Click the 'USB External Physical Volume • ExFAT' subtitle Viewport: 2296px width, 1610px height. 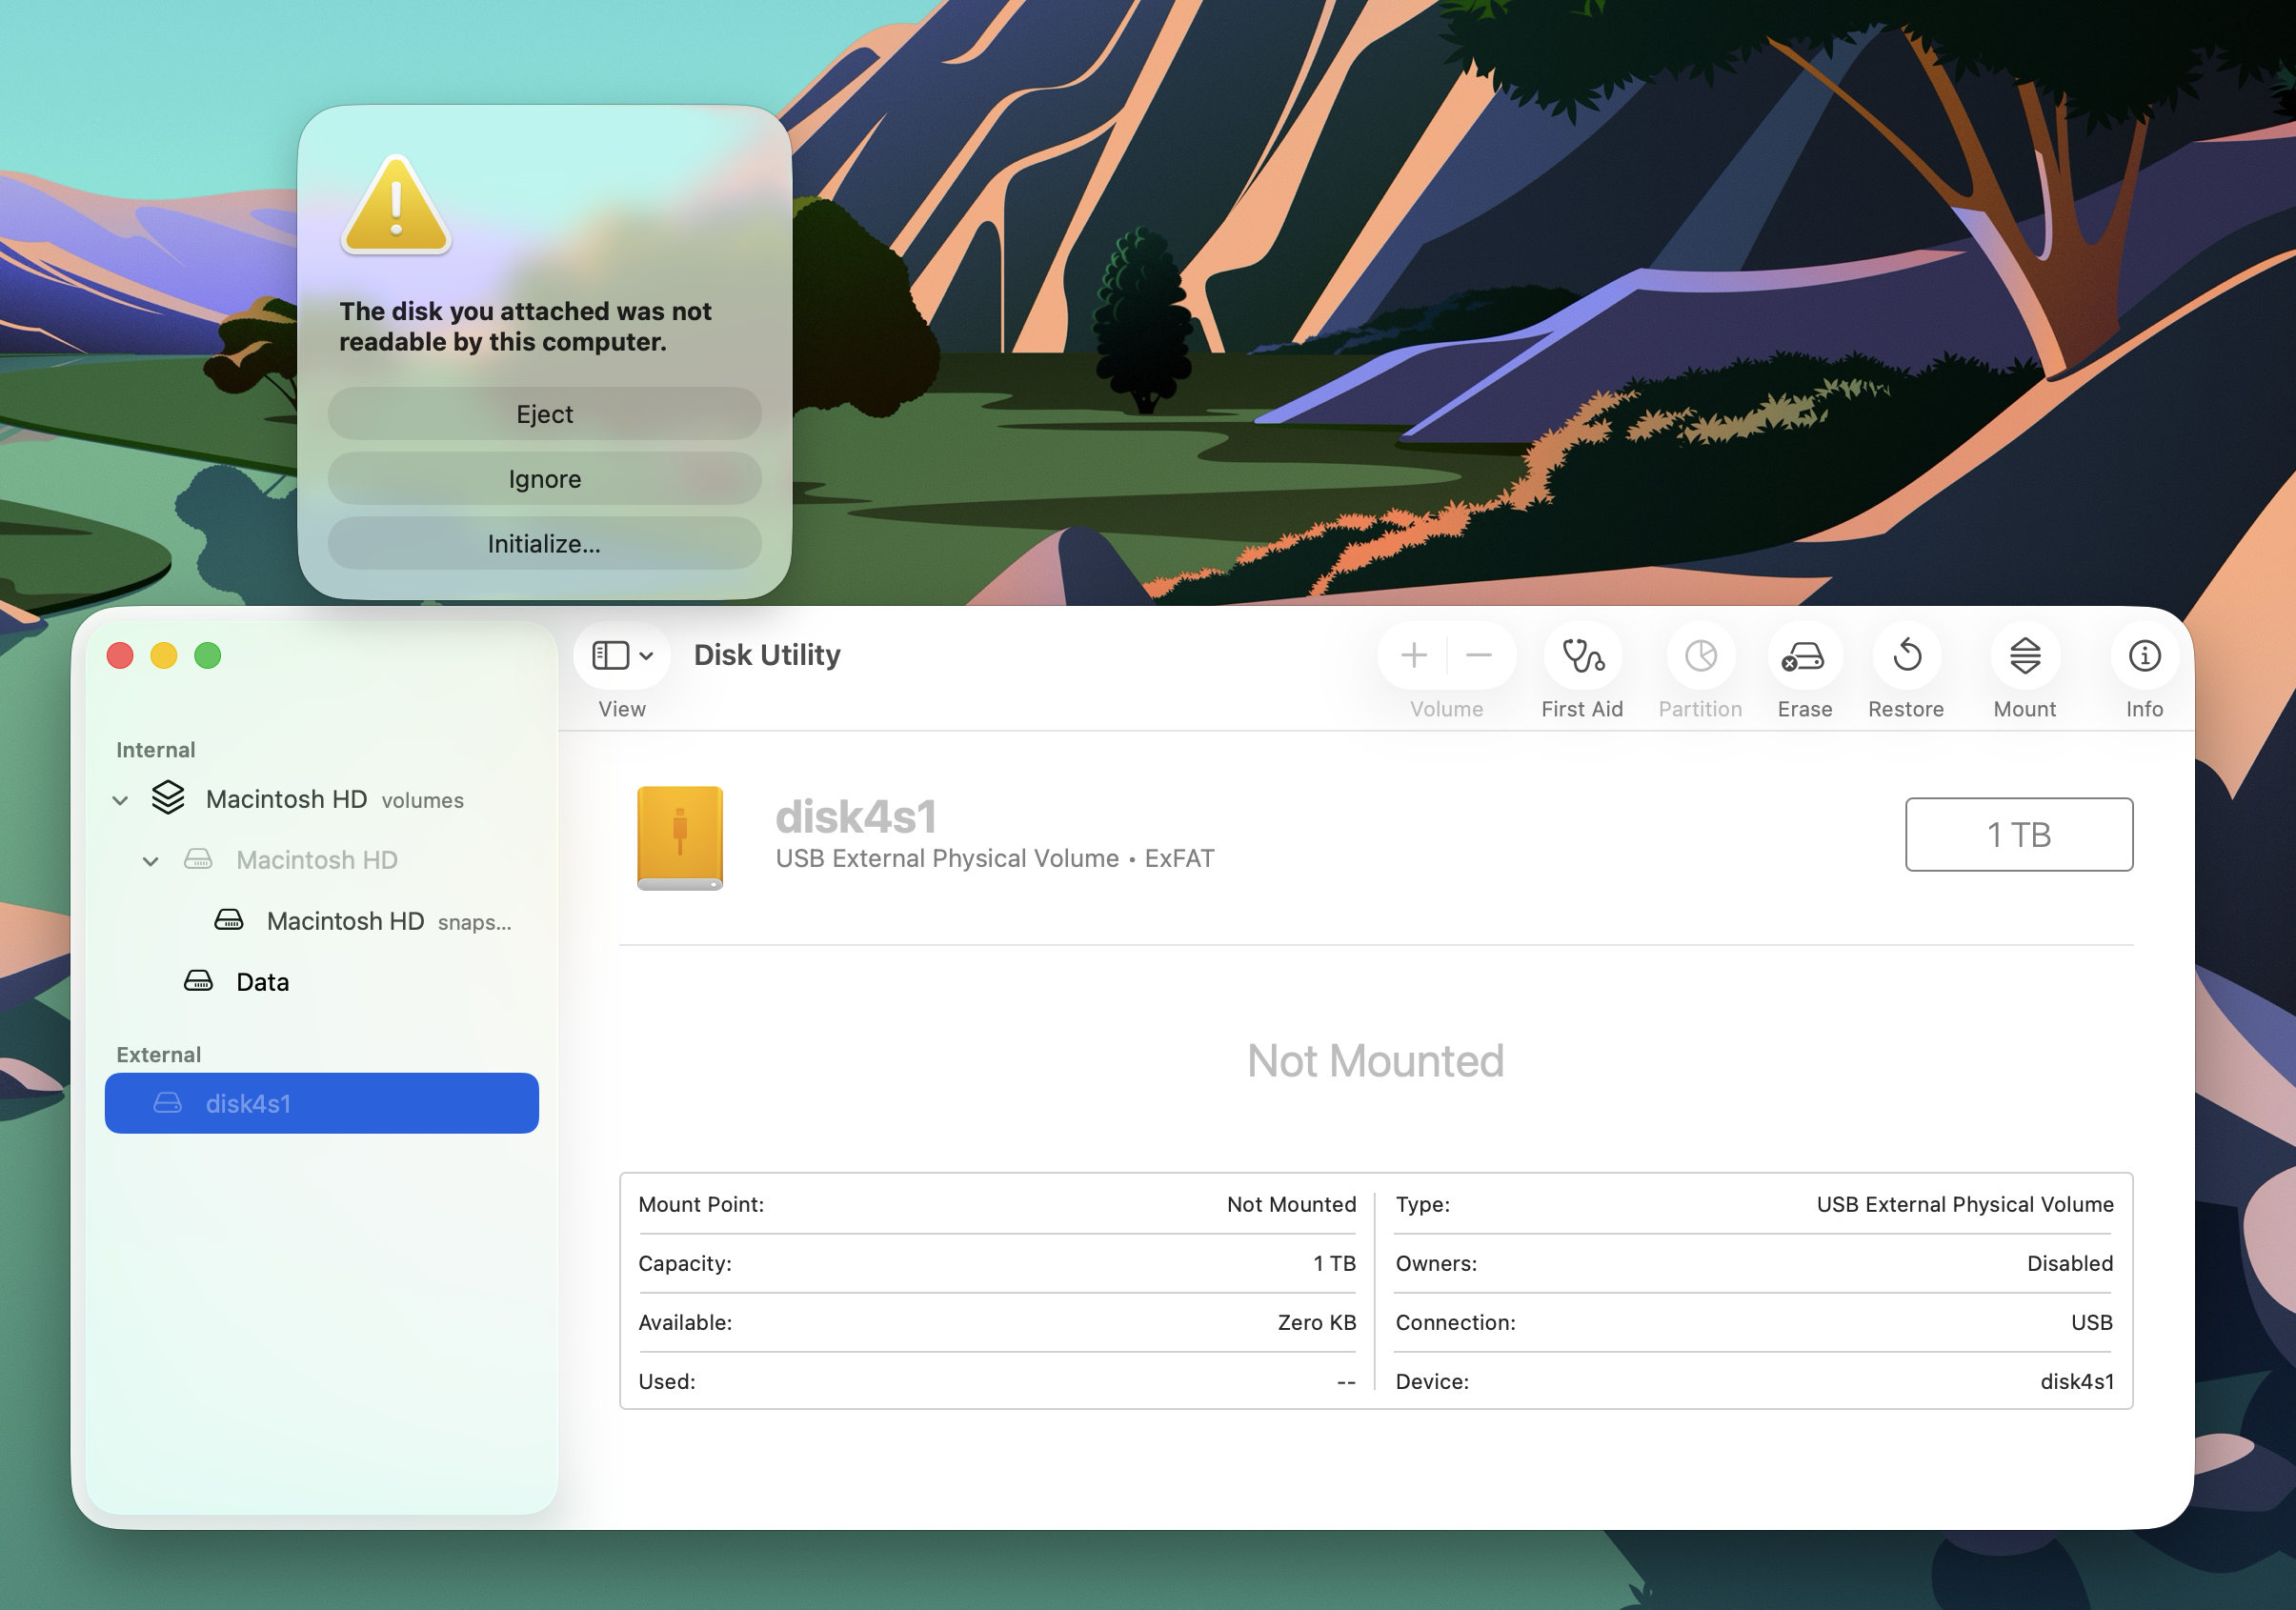click(x=995, y=858)
